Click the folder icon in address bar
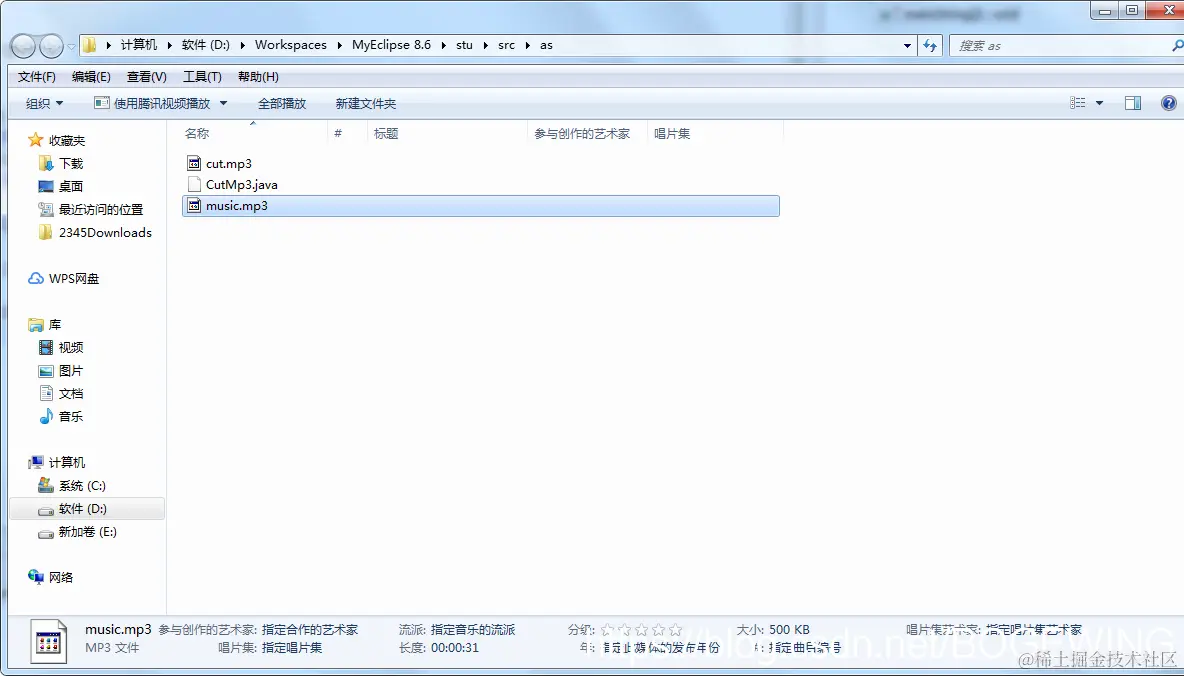The image size is (1184, 676). click(88, 44)
